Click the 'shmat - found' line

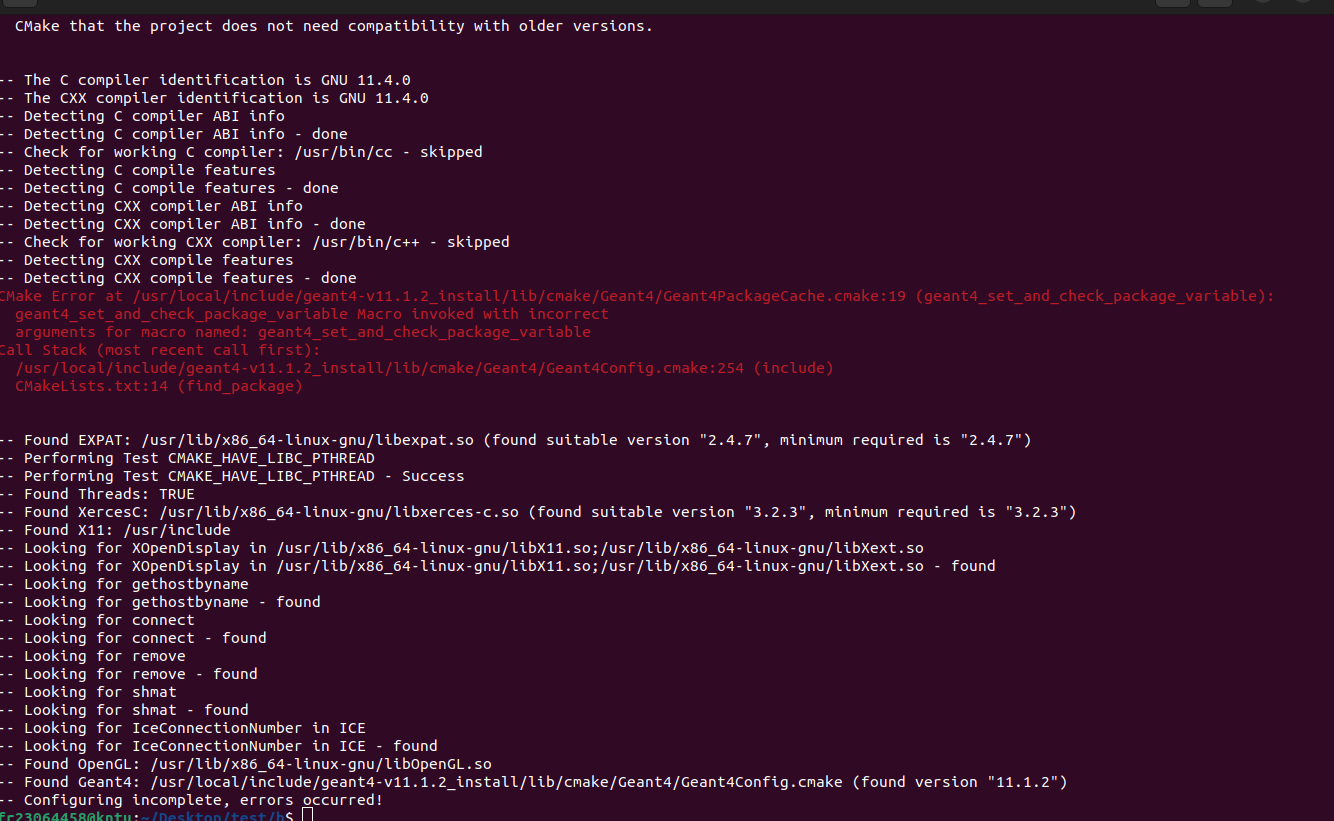click(135, 710)
